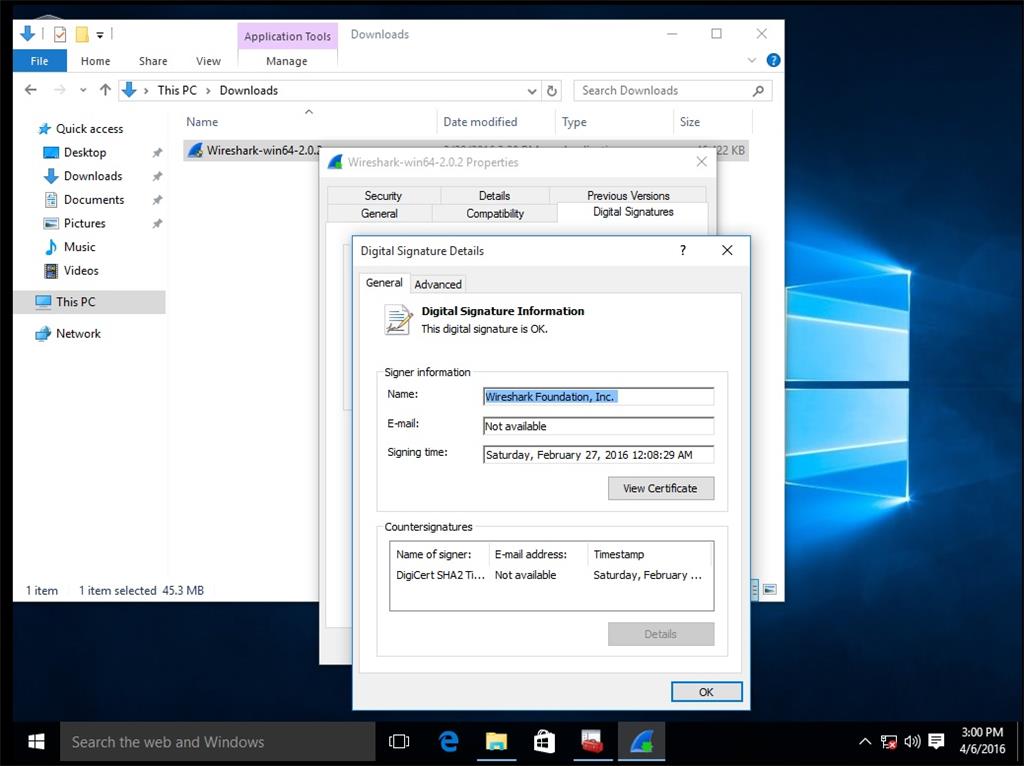Click the blue Help icon in Explorer ribbon

773,60
